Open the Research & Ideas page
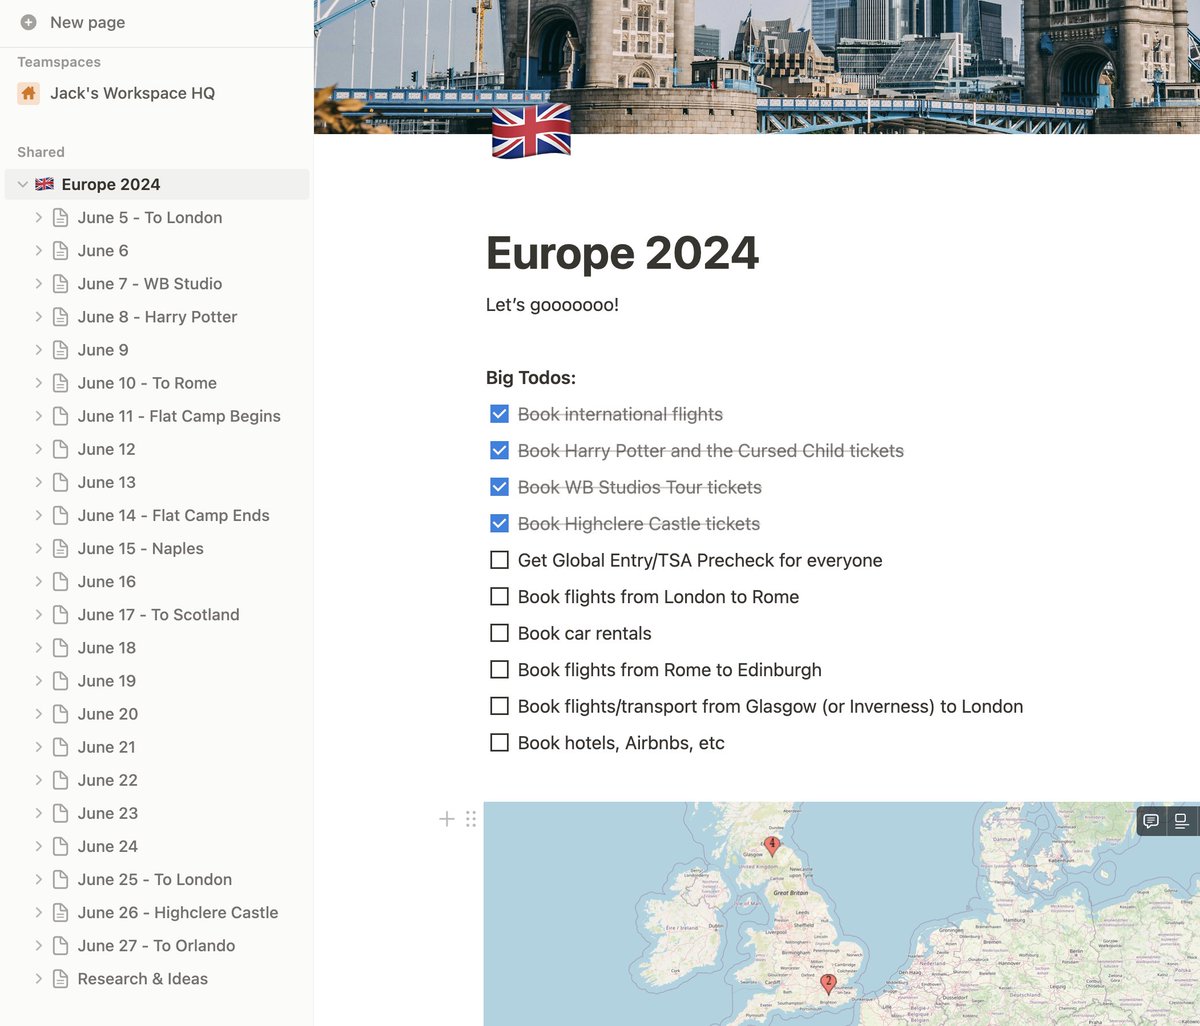The height and width of the screenshot is (1026, 1200). [x=143, y=978]
